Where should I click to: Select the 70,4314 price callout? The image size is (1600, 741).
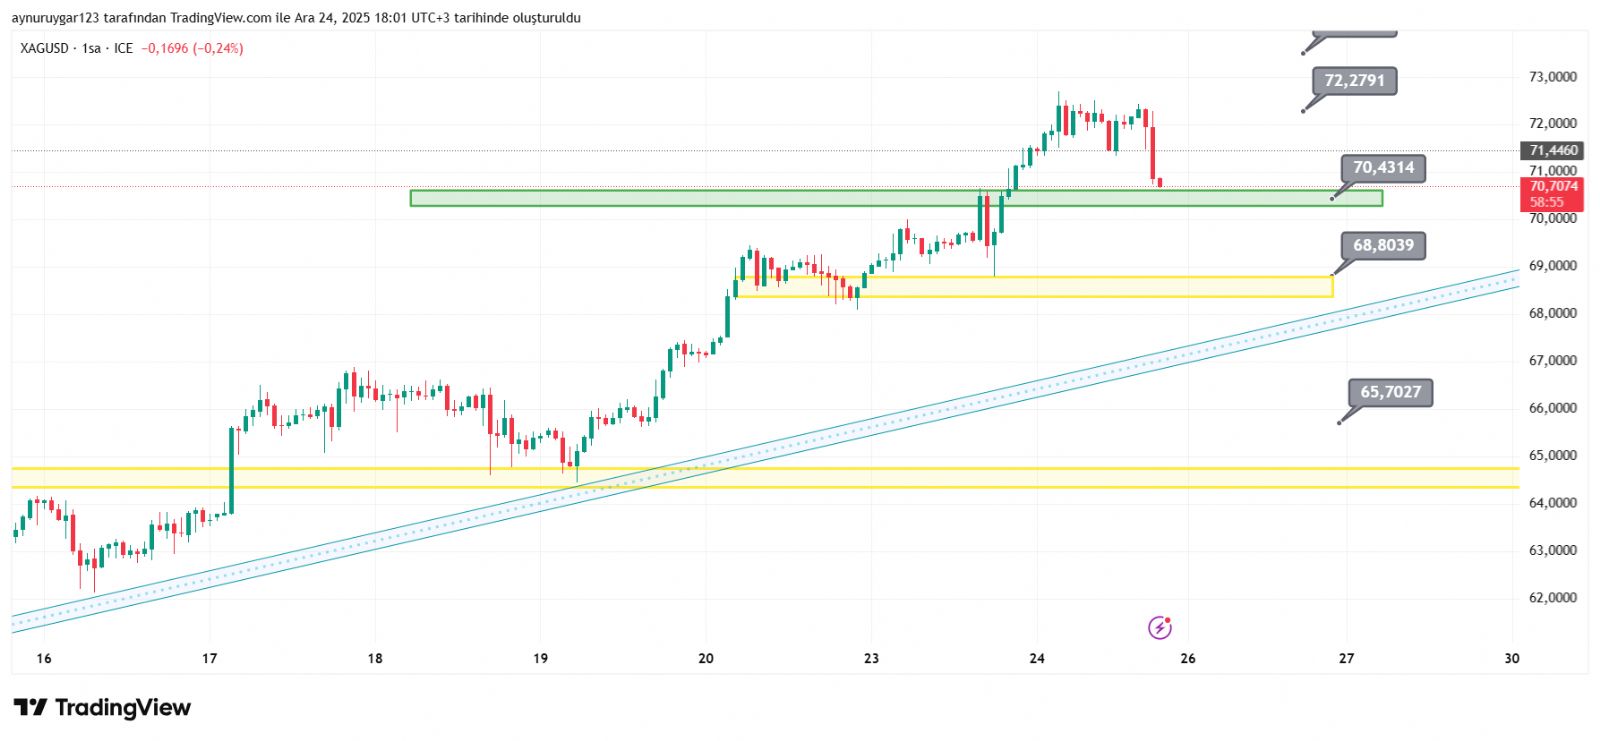point(1383,168)
